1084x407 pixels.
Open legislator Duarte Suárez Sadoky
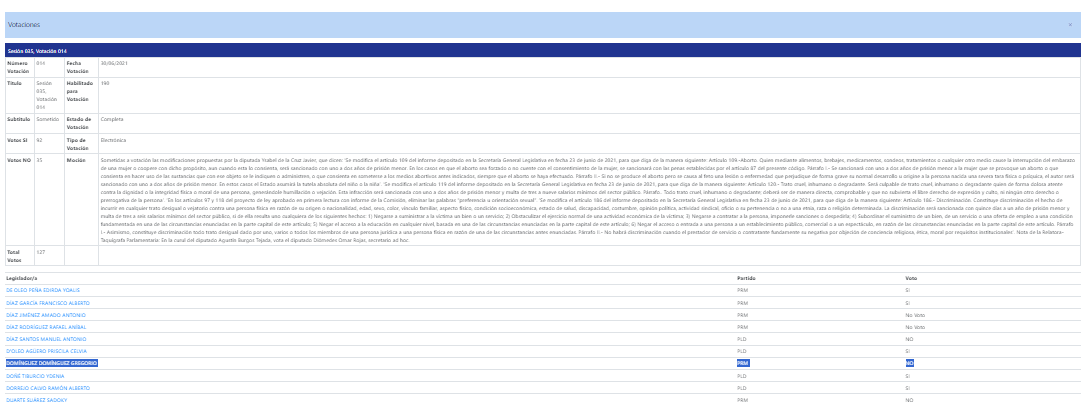[x=37, y=400]
